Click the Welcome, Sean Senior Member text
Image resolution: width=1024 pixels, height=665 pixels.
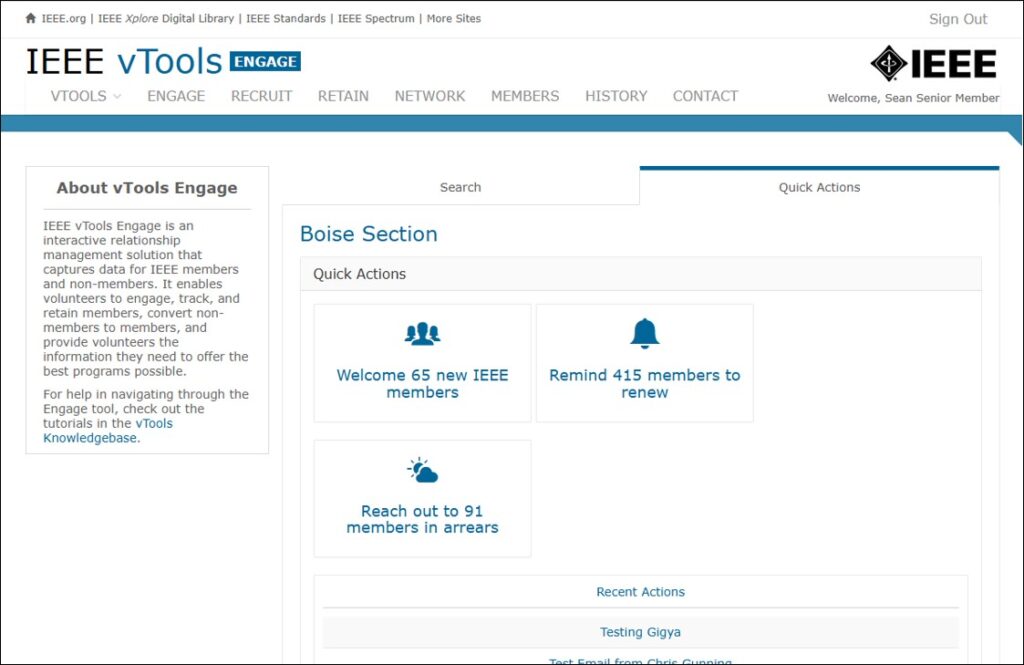tap(913, 98)
